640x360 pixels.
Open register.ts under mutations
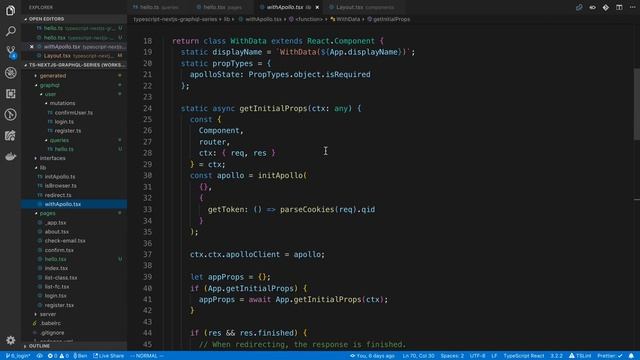coord(74,131)
